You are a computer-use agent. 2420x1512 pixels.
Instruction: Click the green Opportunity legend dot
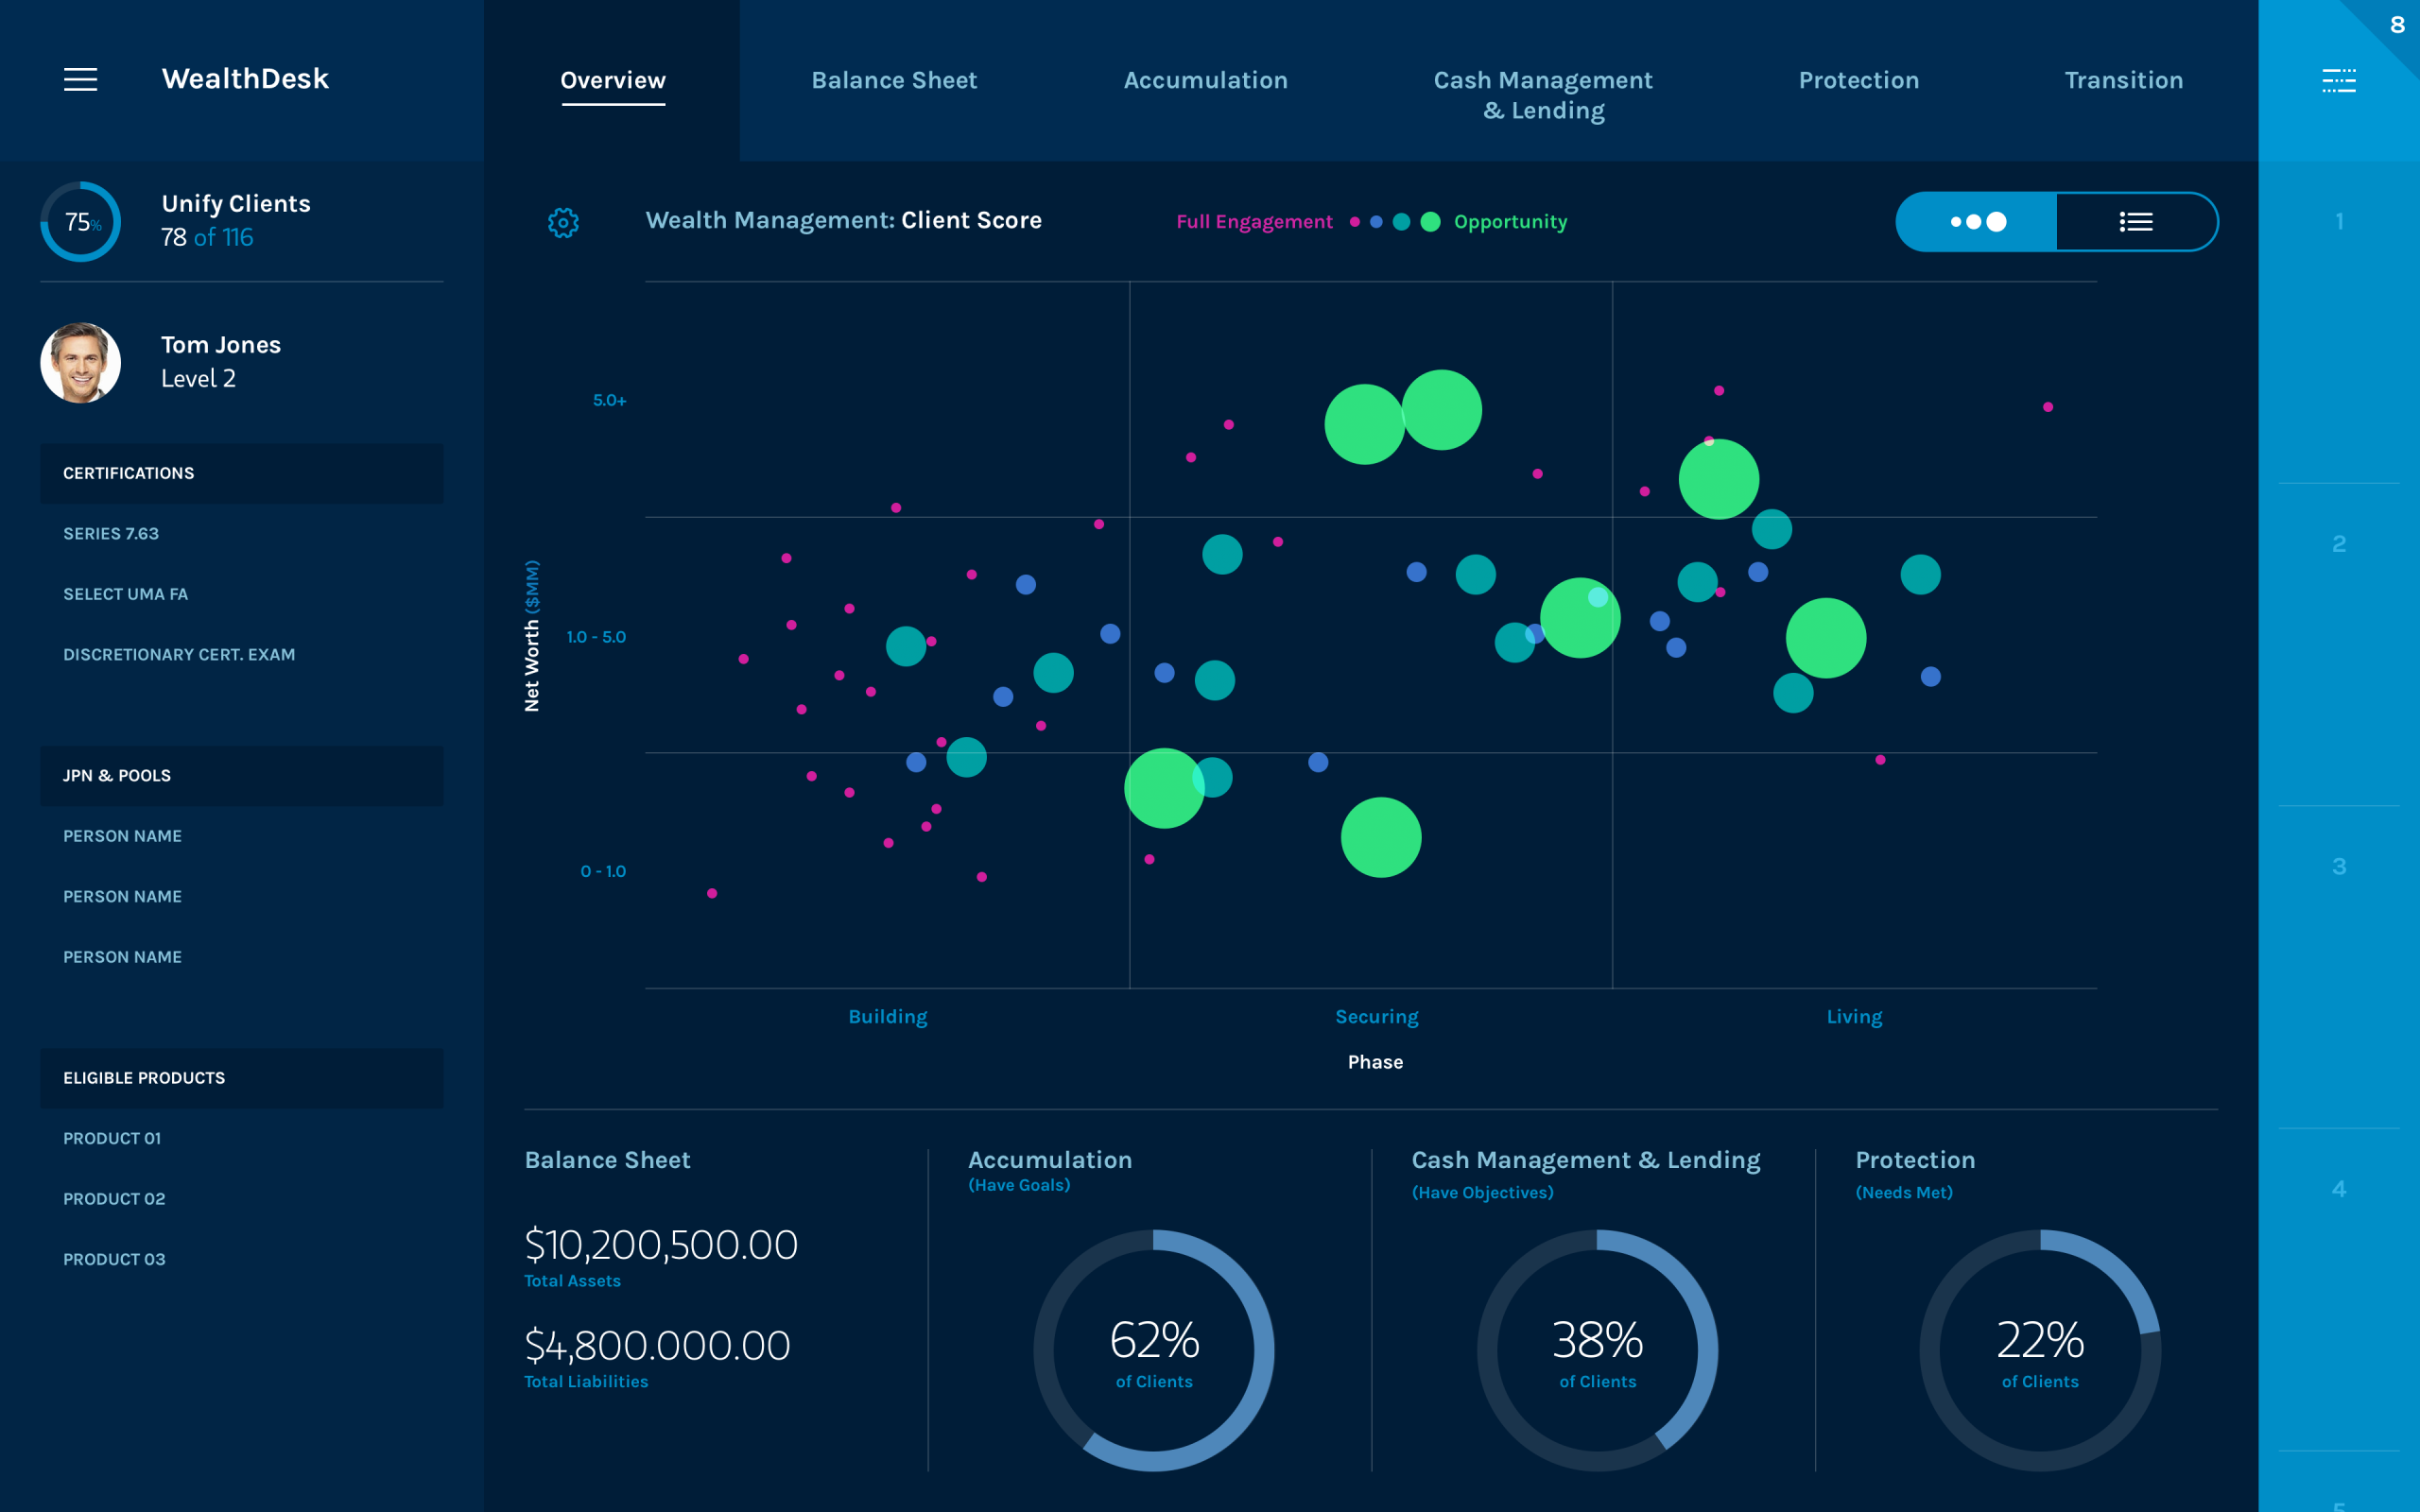(x=1431, y=222)
